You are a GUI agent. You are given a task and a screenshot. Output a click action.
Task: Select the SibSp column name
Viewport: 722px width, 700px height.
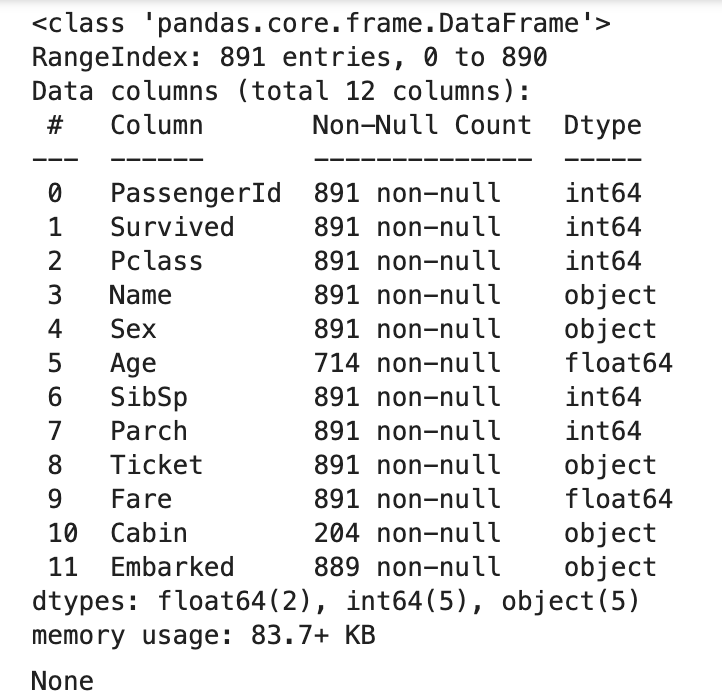(x=149, y=397)
